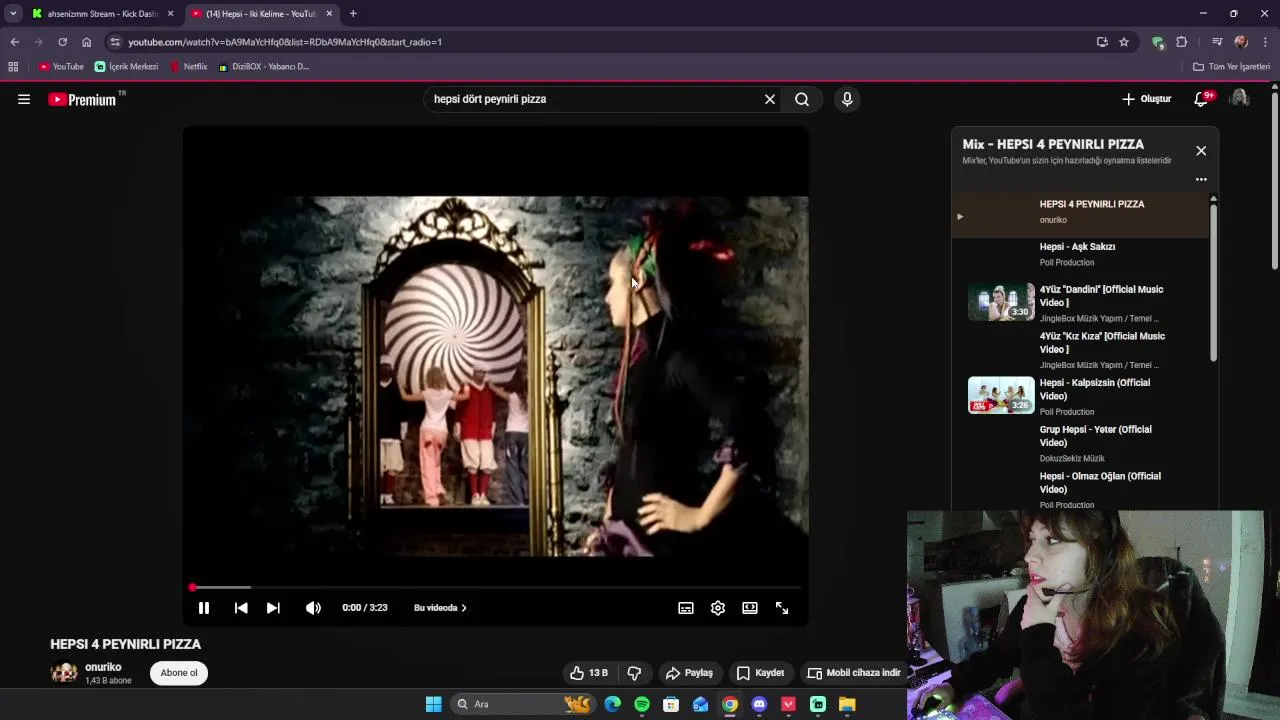Open the Netflix bookmark
The width and height of the screenshot is (1280, 720).
point(189,67)
